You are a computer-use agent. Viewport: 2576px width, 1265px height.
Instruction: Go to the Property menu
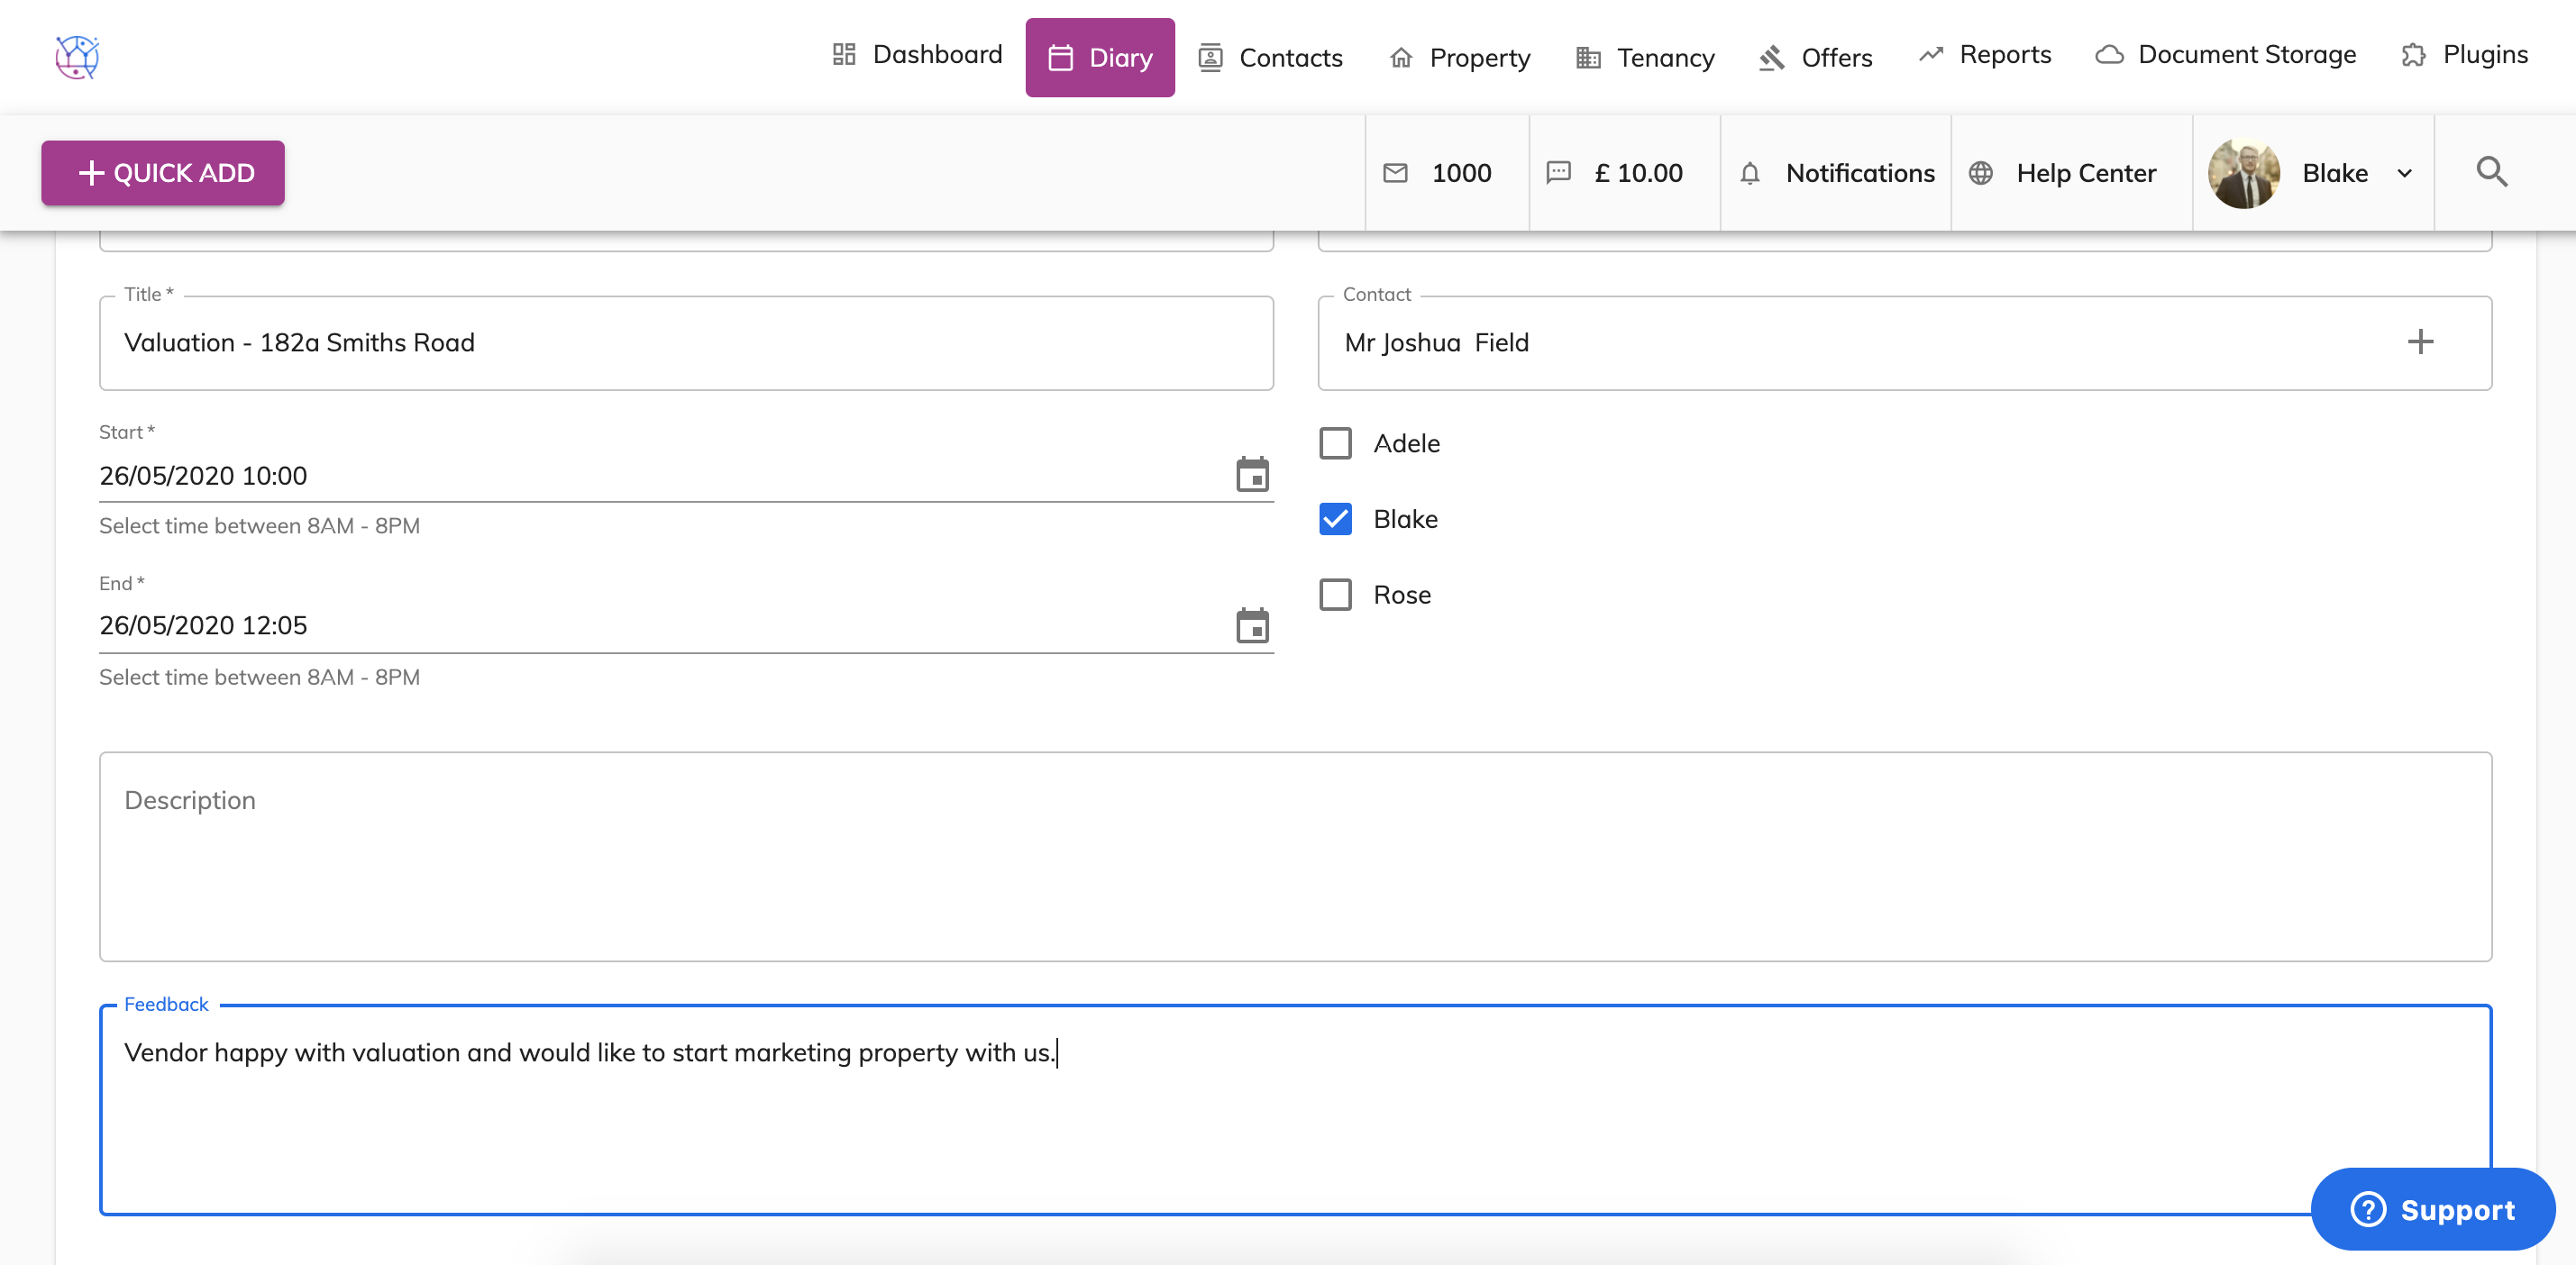pyautogui.click(x=1460, y=58)
